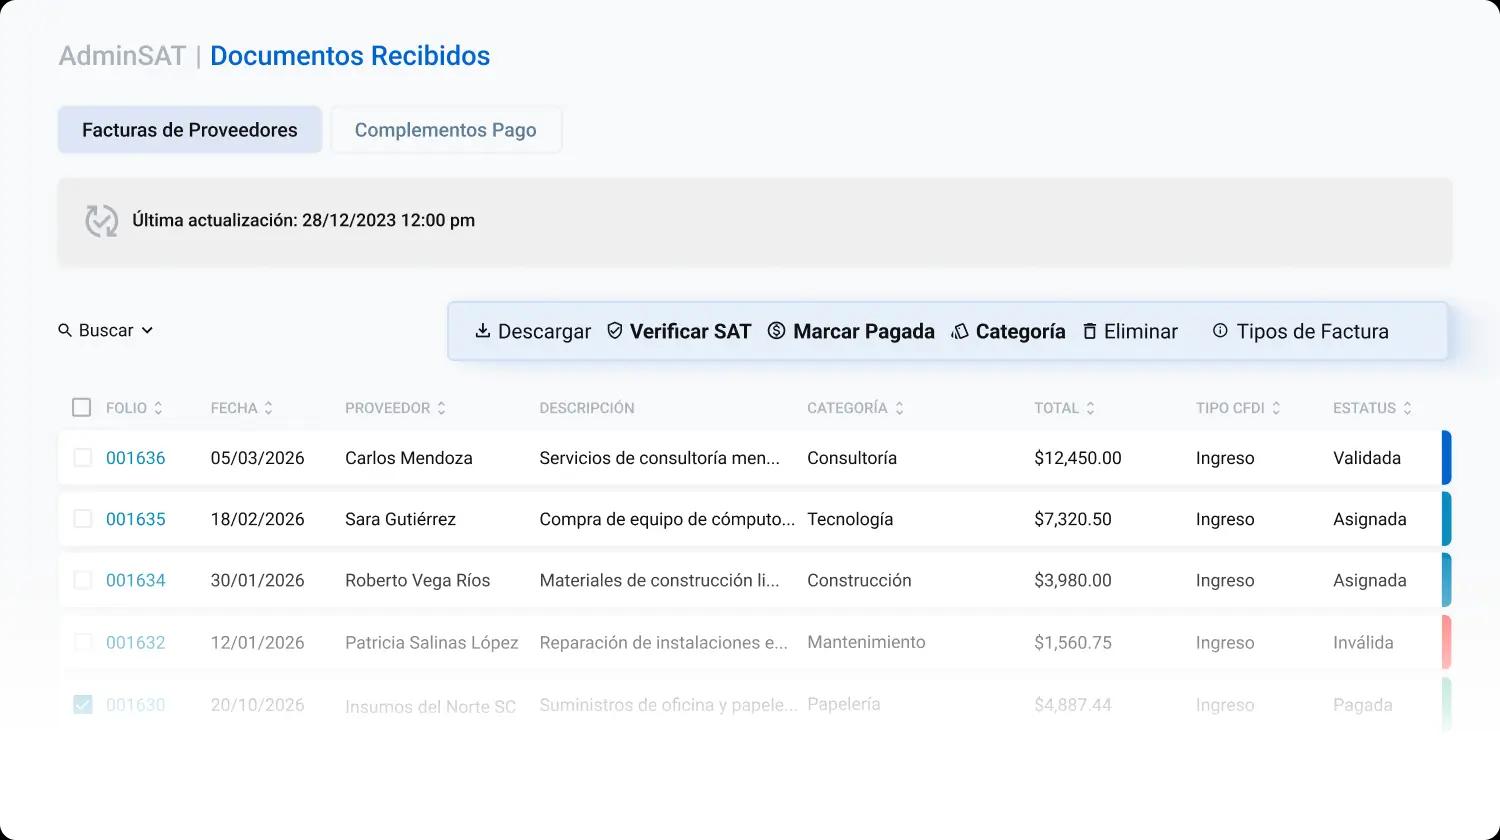The height and width of the screenshot is (840, 1500).
Task: Sort by the TIPO CFDI column arrows
Action: click(1276, 408)
